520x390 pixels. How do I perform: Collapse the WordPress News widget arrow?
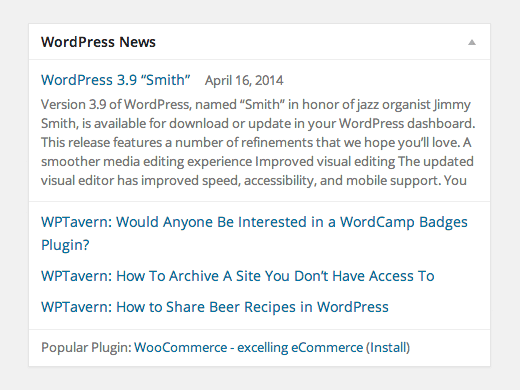point(472,42)
